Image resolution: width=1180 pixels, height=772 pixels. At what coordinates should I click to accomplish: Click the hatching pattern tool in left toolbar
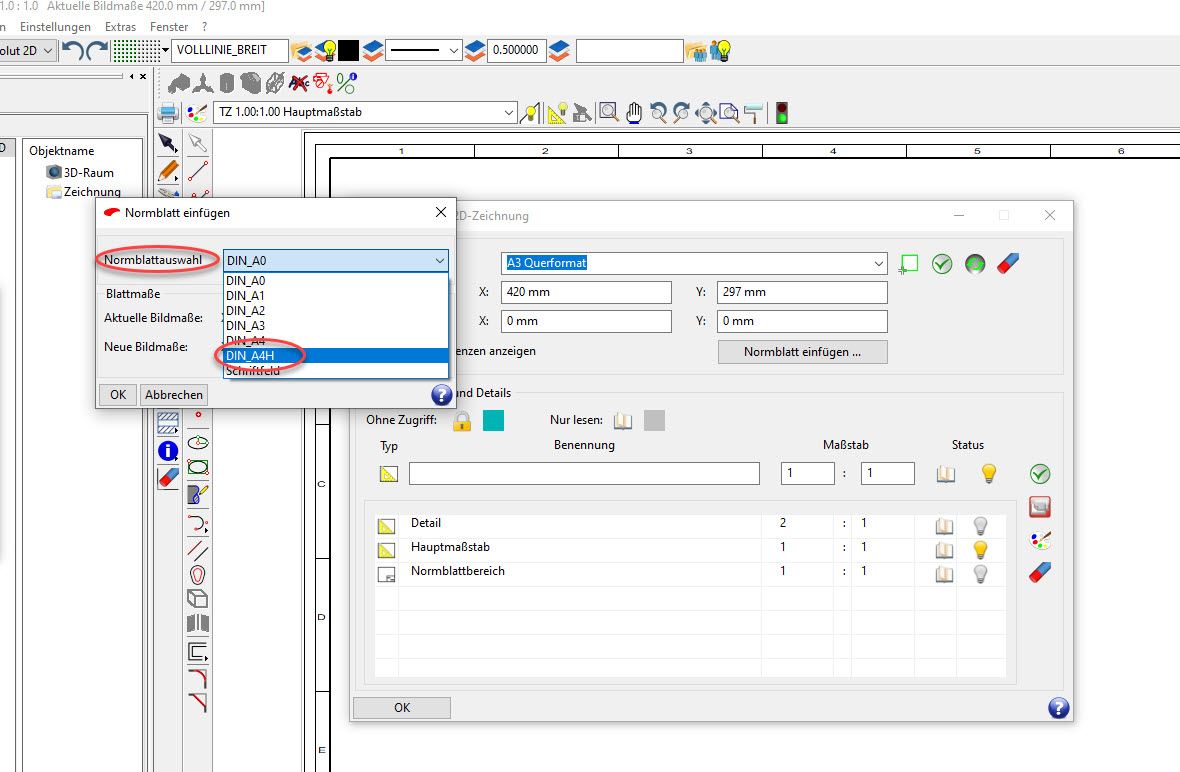pos(168,423)
